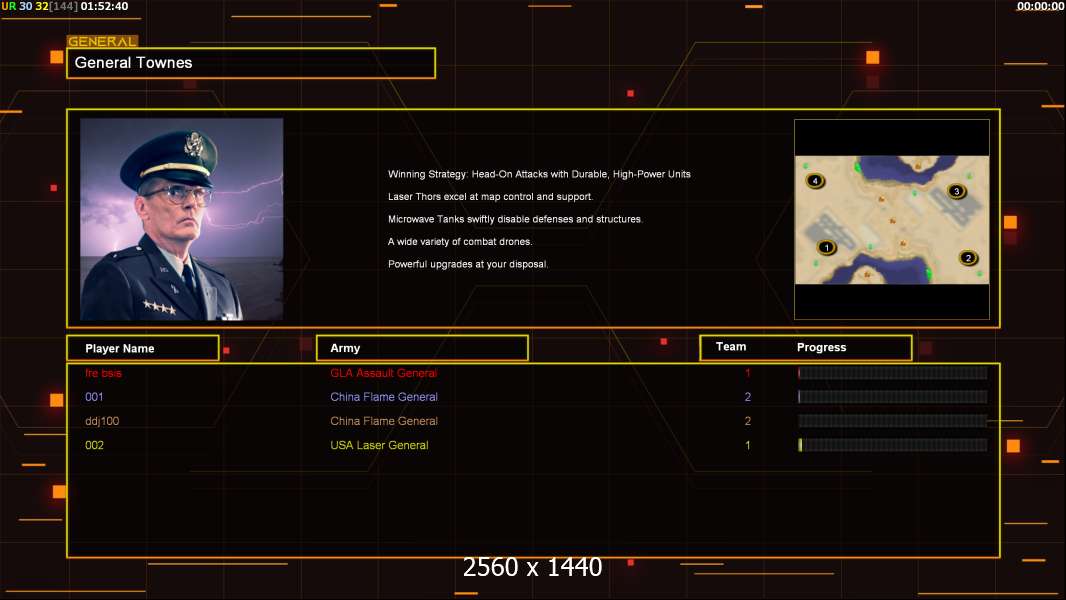The image size is (1066, 600).
Task: Select player name '001'
Action: 94,397
